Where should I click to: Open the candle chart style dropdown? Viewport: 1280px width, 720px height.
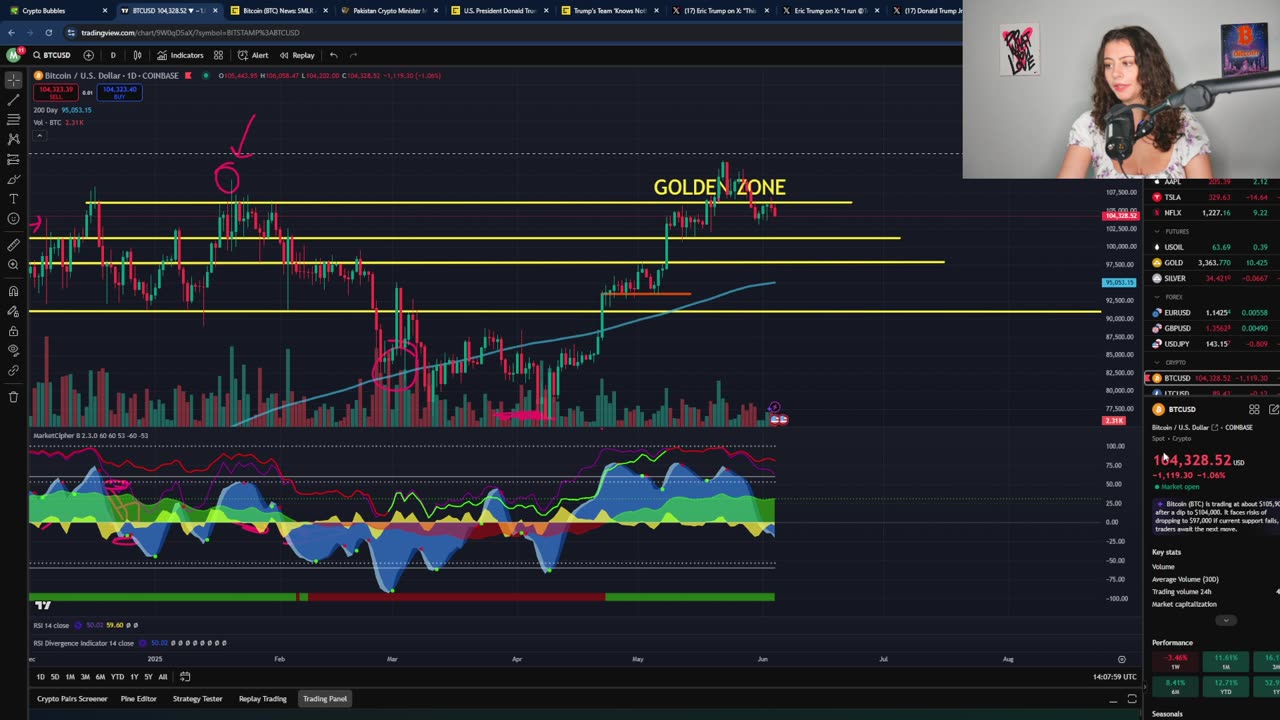tap(137, 55)
